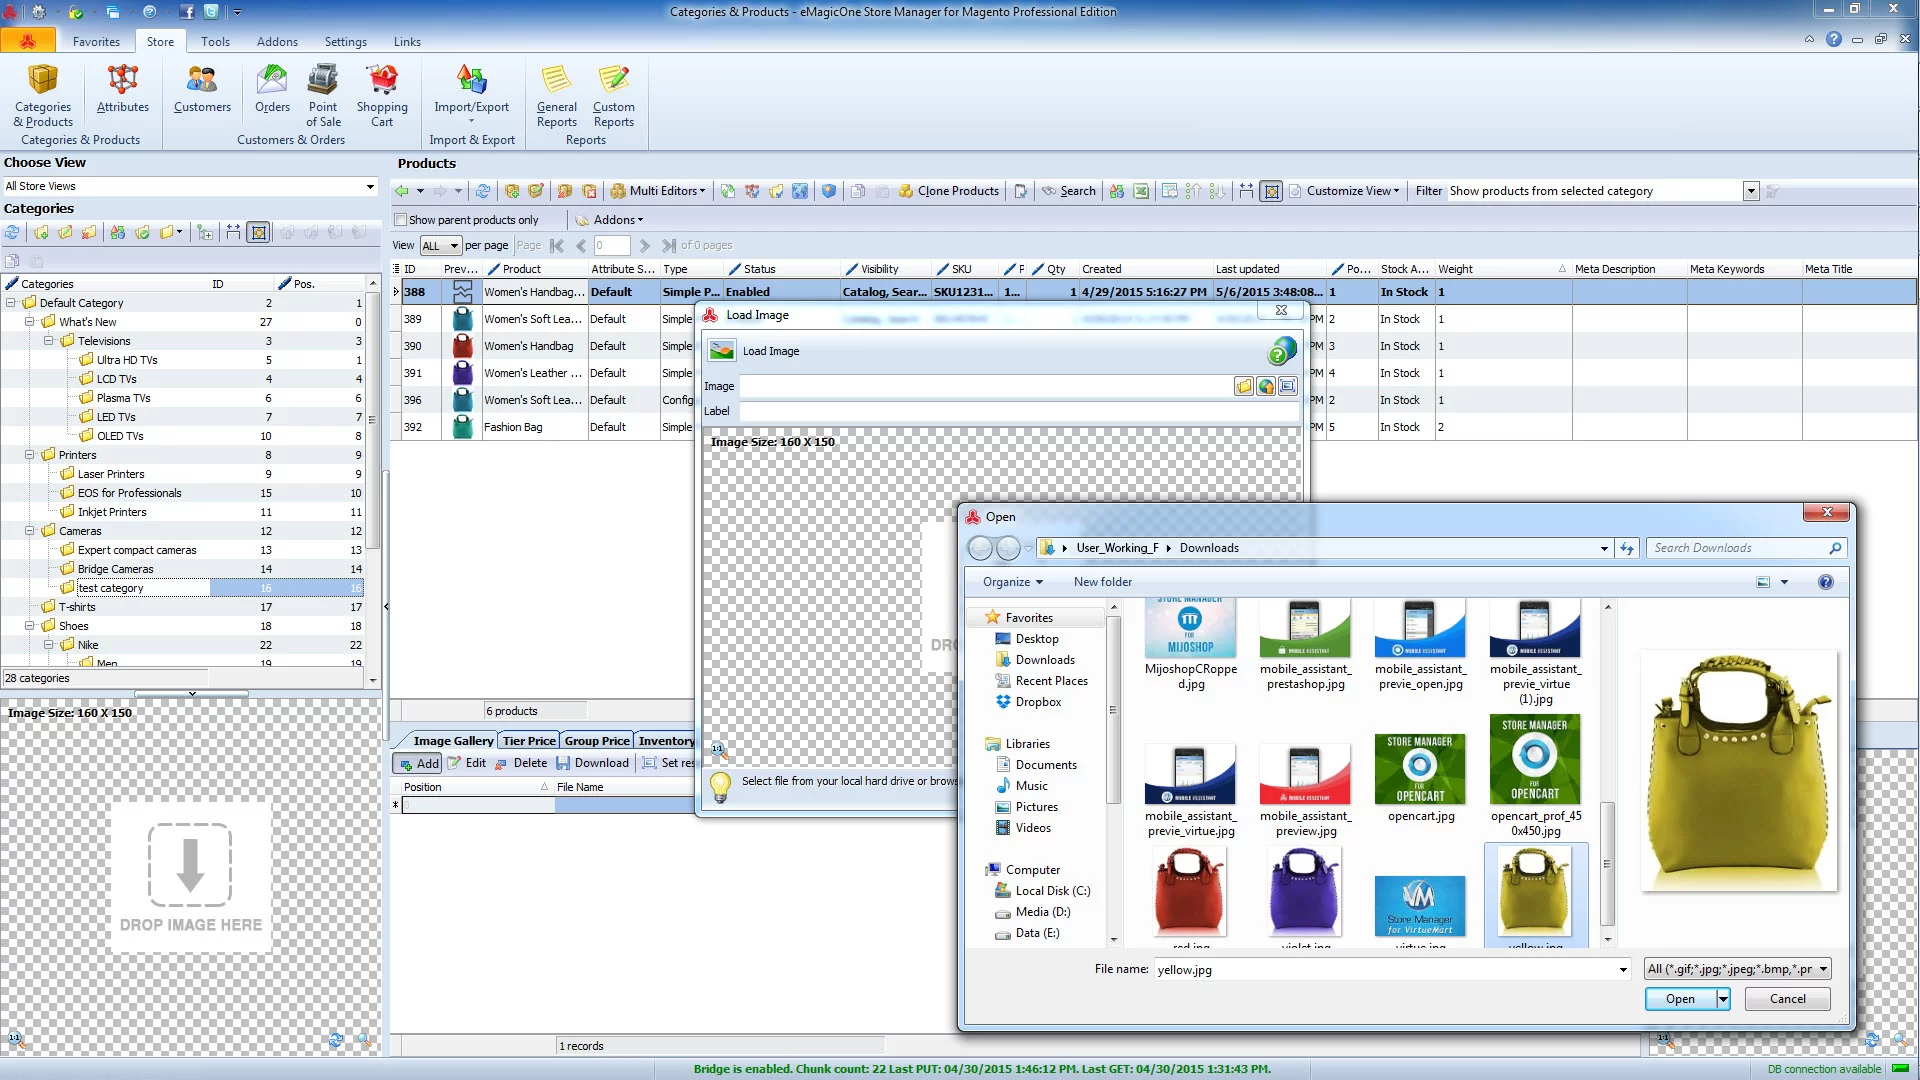Collapse the Televisions category node
Screen dimensions: 1920x1080
(x=49, y=341)
